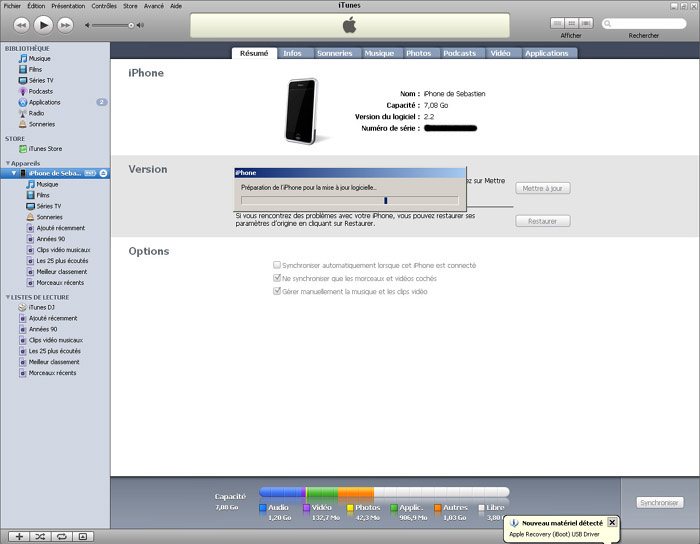Switch to grid view display button

[571, 23]
